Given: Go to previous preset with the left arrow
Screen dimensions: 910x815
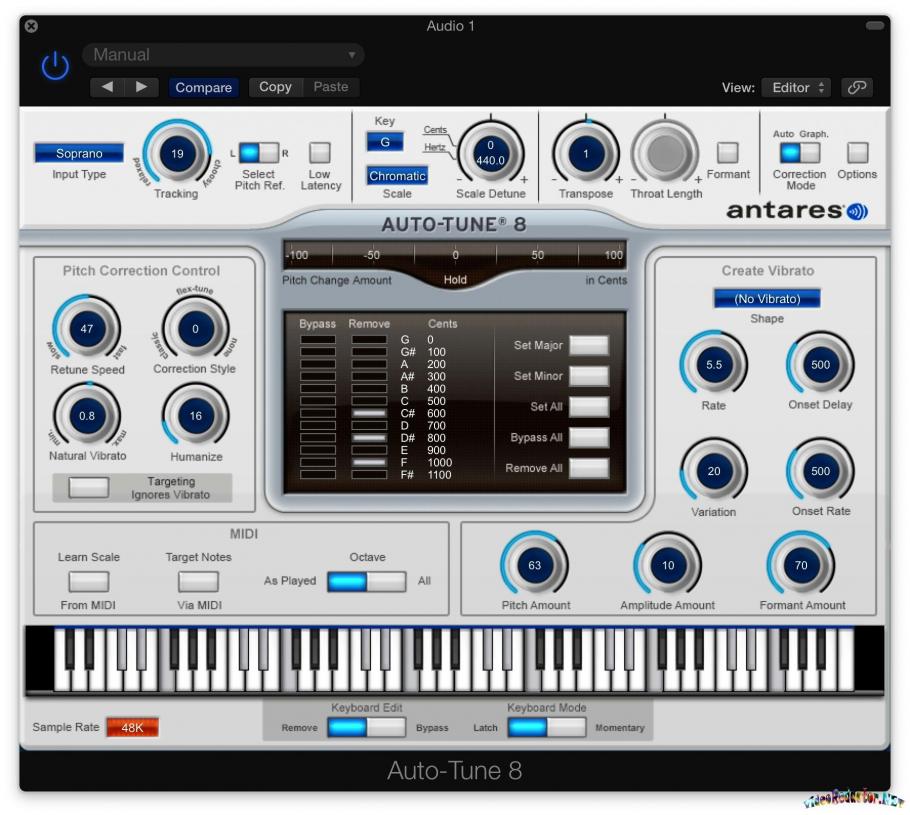Looking at the screenshot, I should pyautogui.click(x=107, y=87).
